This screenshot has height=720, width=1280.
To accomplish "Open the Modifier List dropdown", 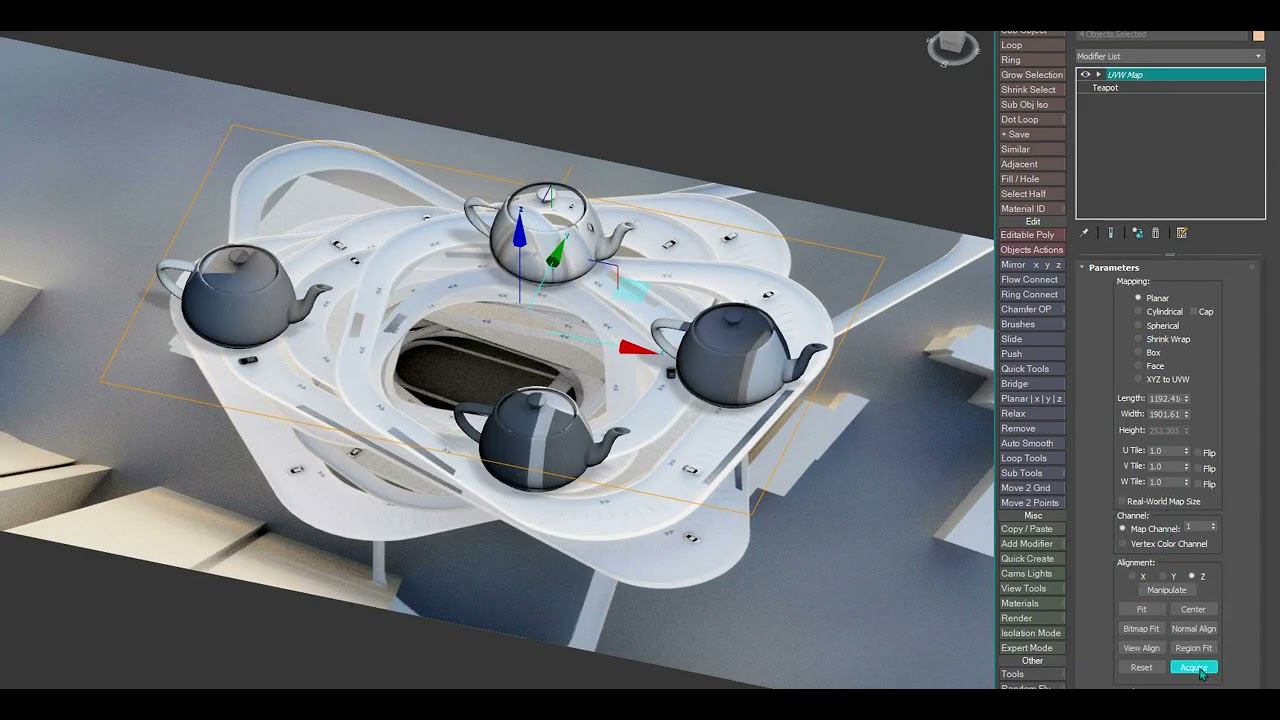I will 1170,56.
